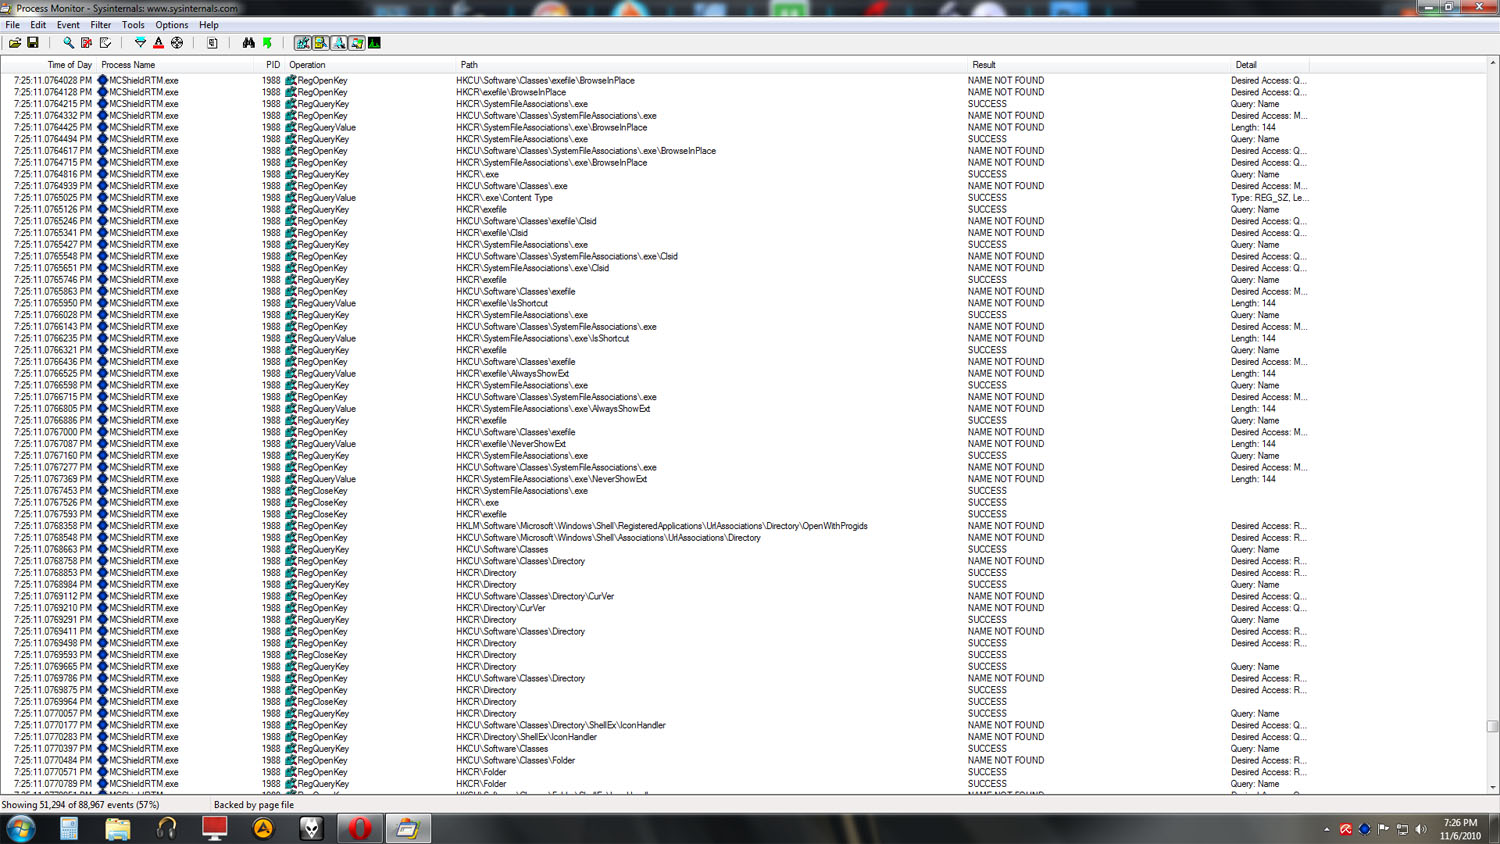Click the Process Name column header
The image size is (1500, 844).
point(177,65)
